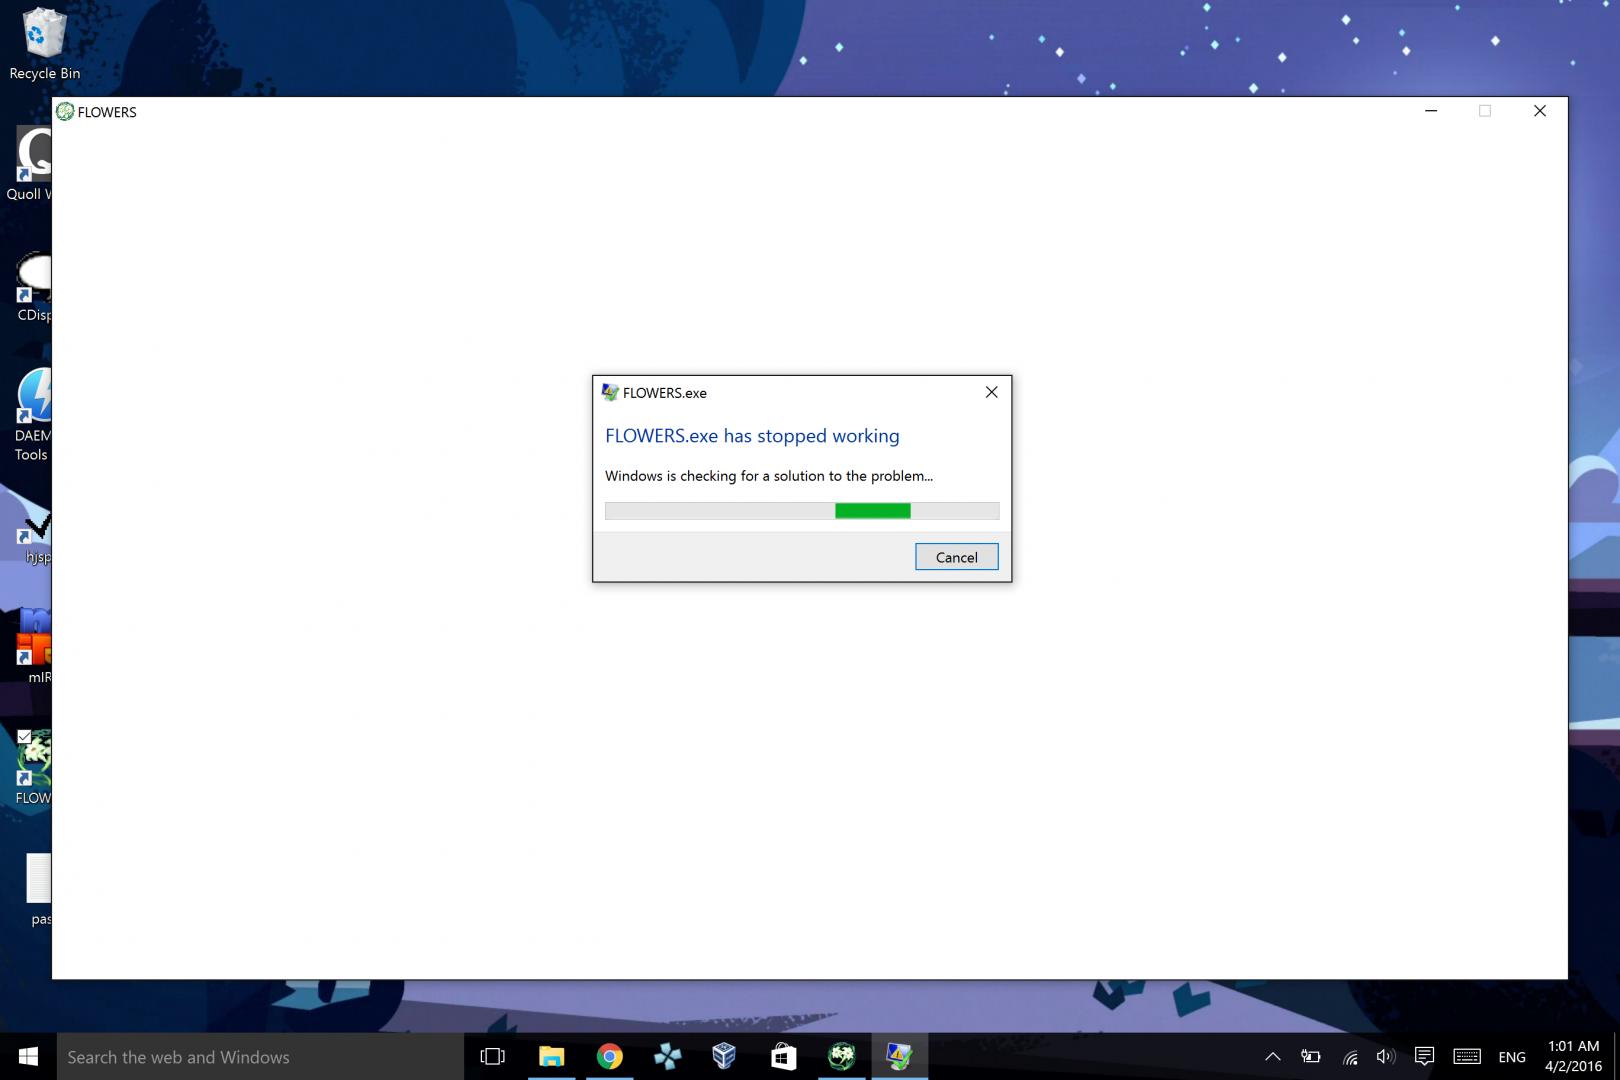1620x1080 pixels.
Task: Minimize the FLOWERS window
Action: click(1431, 111)
